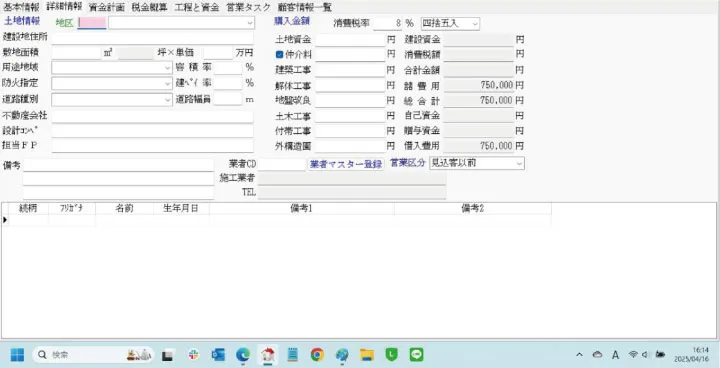Click the 敷地面積 ㎡ input field
This screenshot has height=368, width=720.
pos(76,53)
